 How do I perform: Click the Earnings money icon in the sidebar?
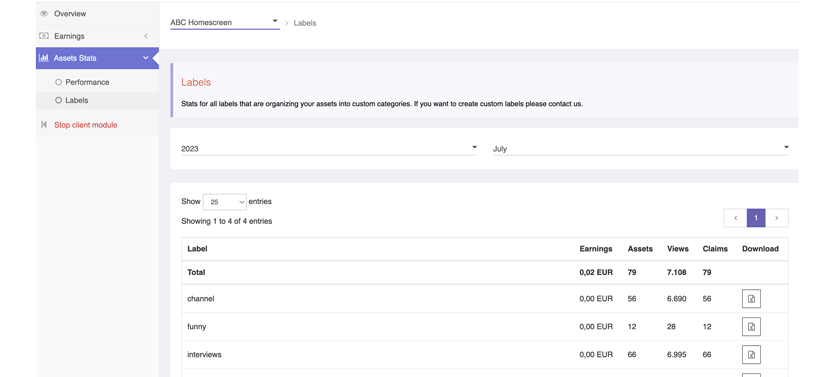tap(44, 36)
